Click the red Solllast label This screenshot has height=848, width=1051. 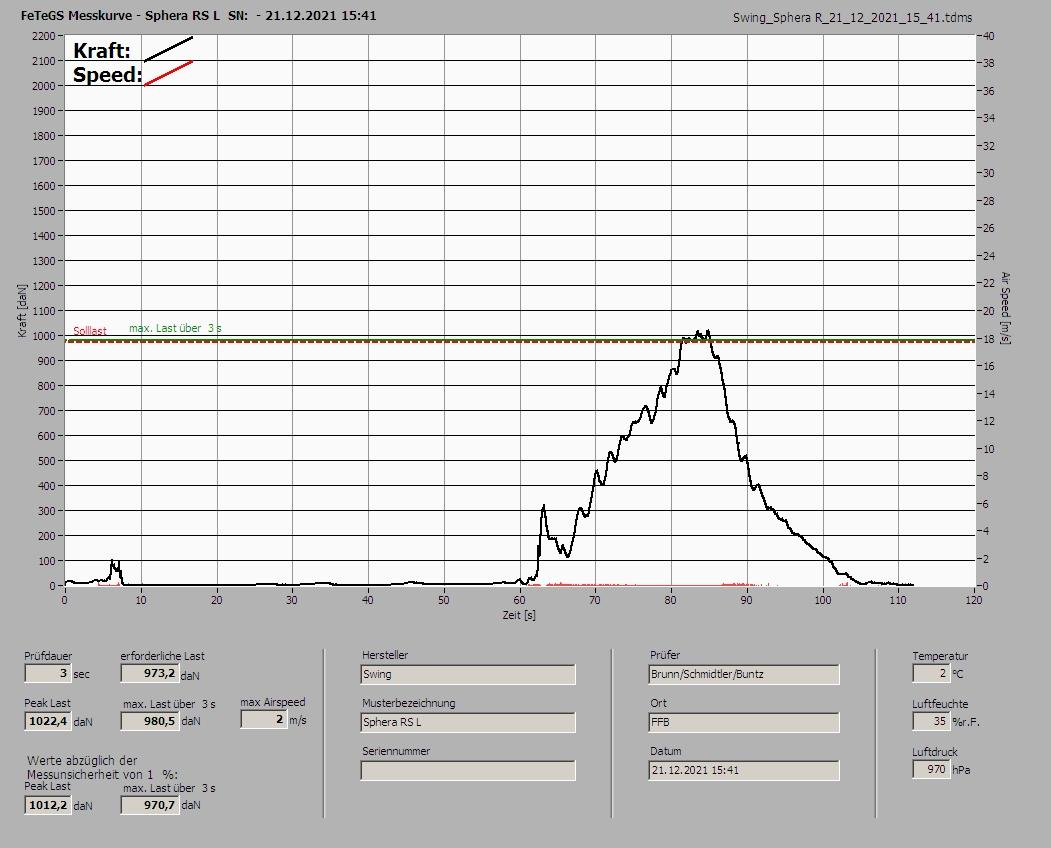90,330
